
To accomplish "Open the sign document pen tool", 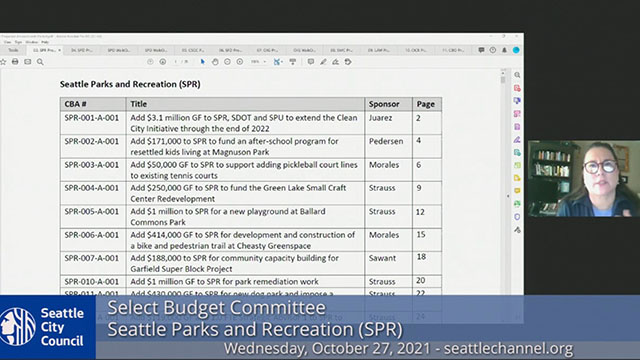I will pos(336,62).
